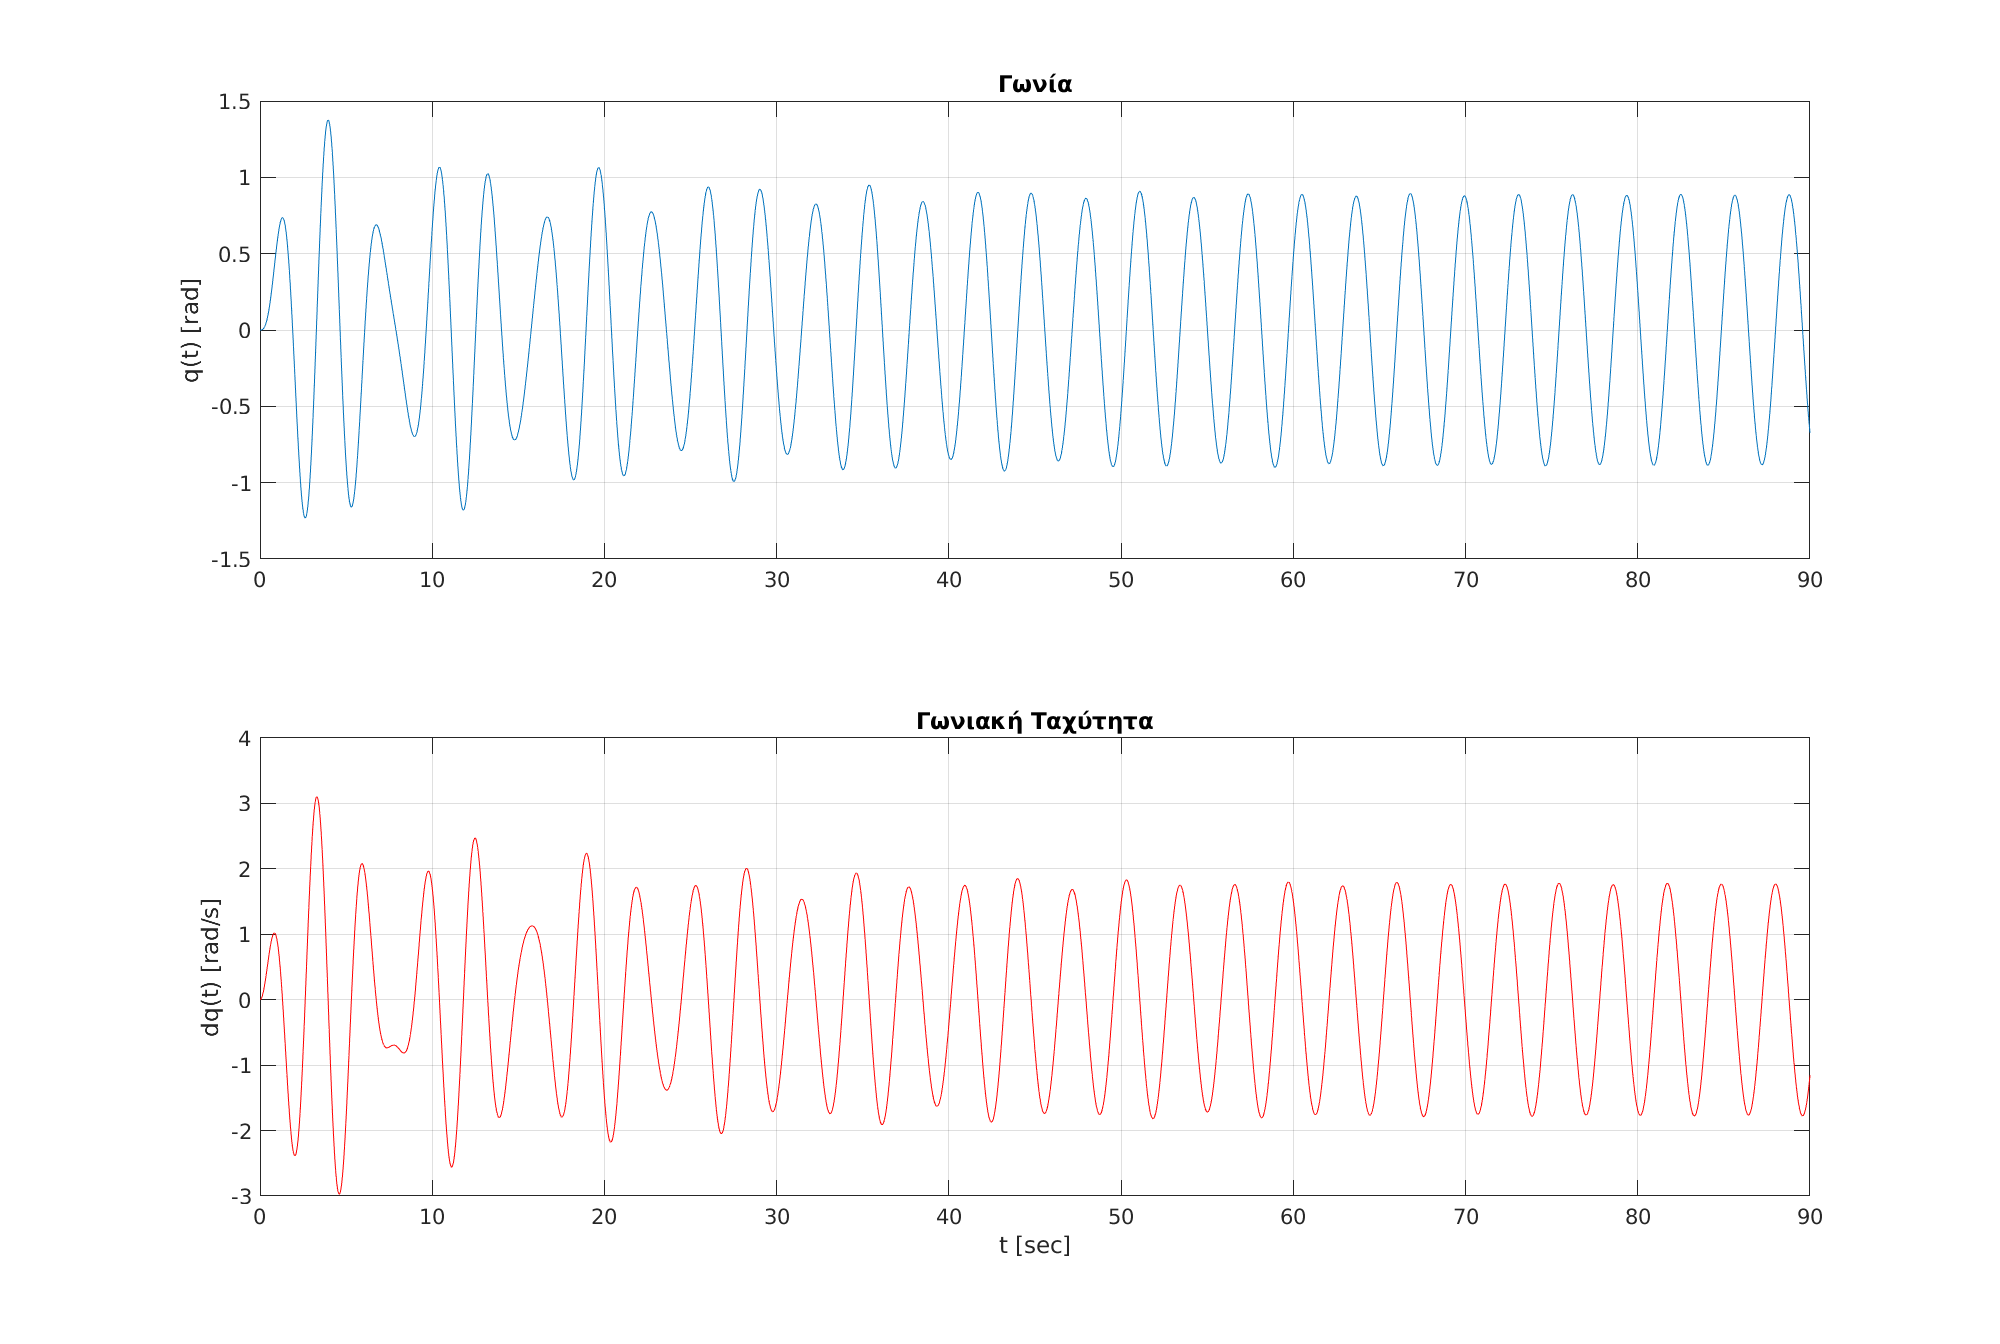This screenshot has height=1344, width=2000.
Task: Click '50' x-tick under the angle plot
Action: coord(1120,581)
